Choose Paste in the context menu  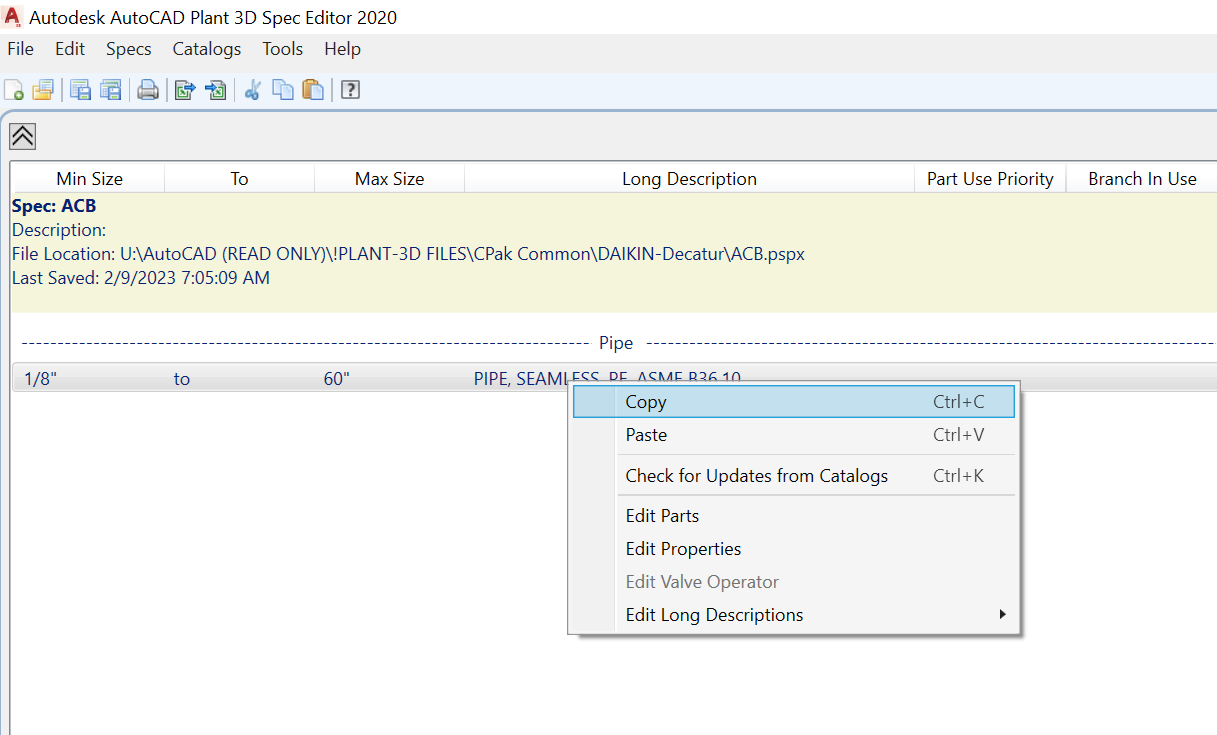tap(794, 435)
